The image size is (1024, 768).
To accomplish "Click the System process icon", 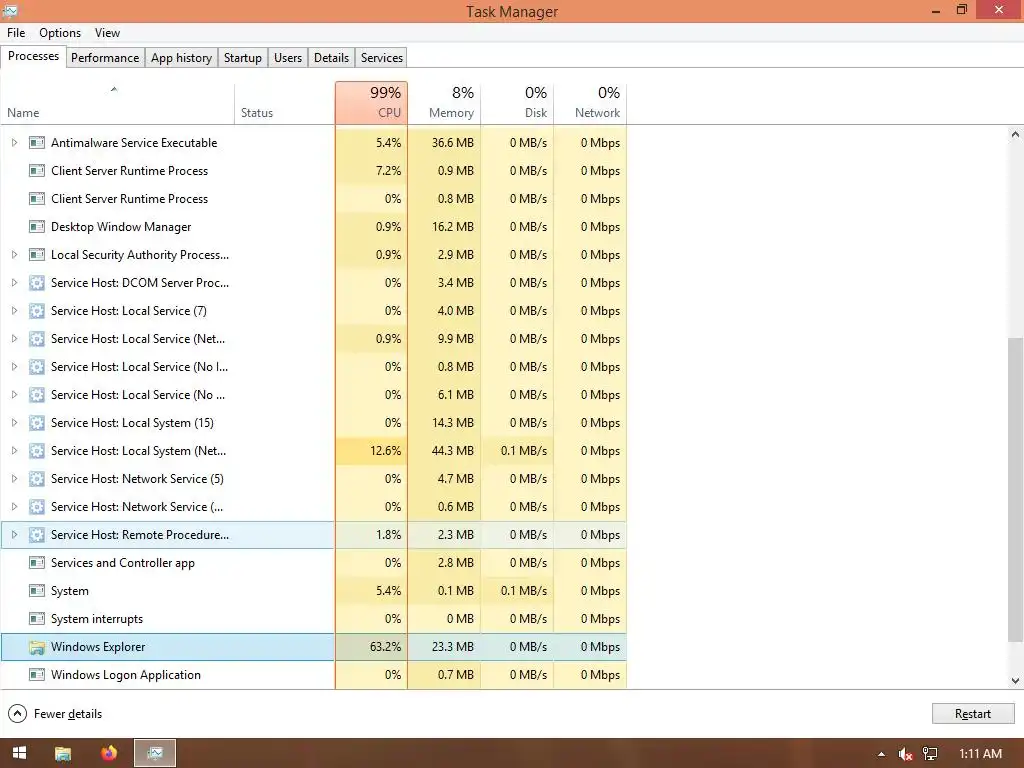I will (x=37, y=591).
